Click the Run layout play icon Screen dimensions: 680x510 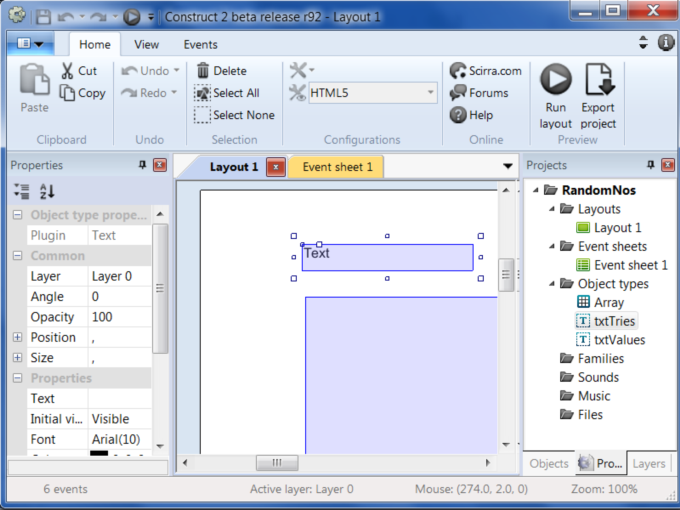[x=556, y=80]
